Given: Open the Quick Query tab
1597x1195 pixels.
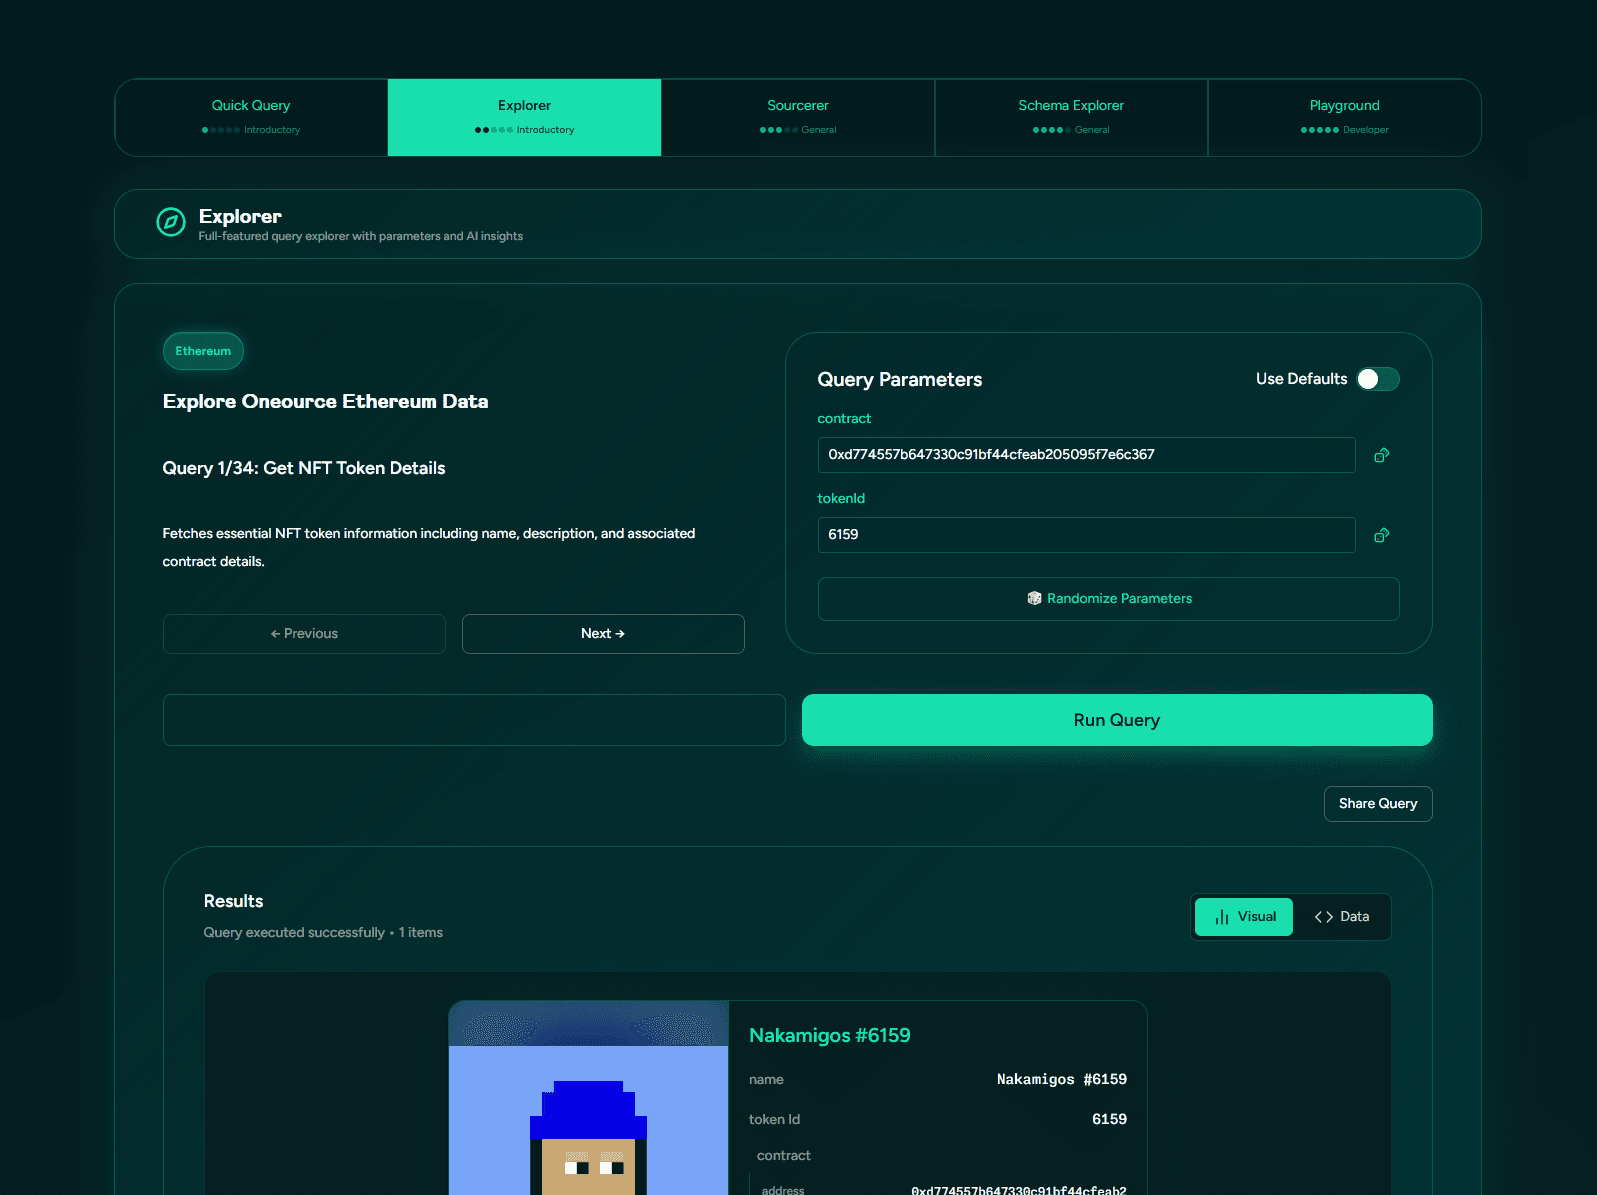Looking at the screenshot, I should pos(251,117).
